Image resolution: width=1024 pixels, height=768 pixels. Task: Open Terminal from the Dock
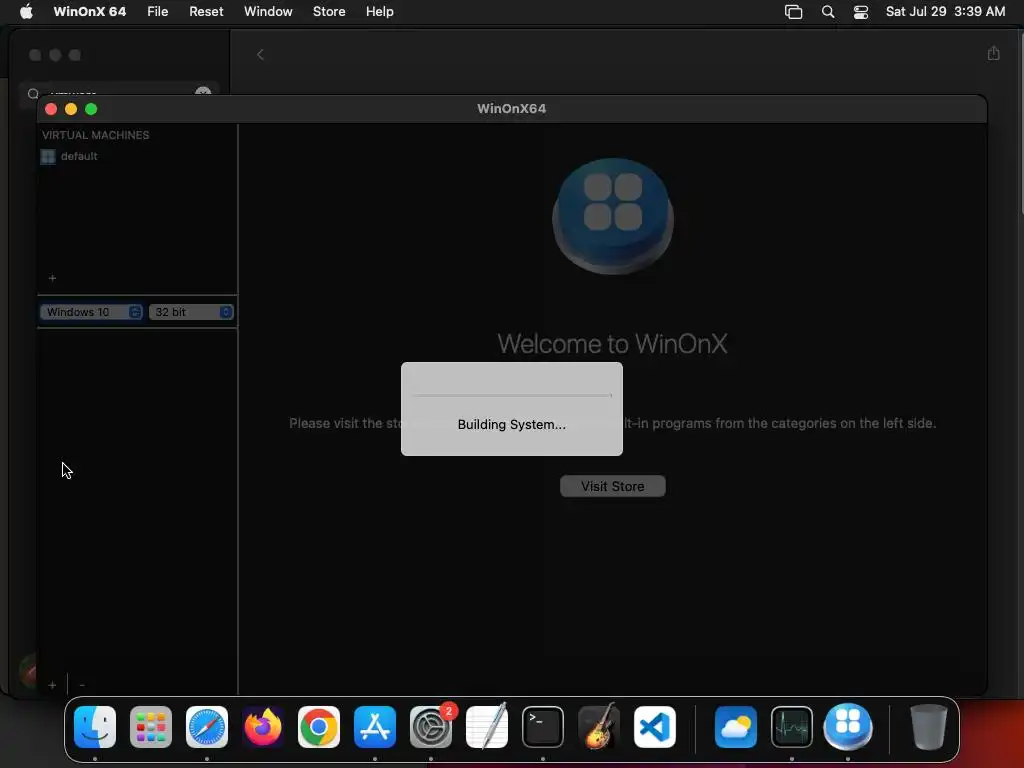543,727
